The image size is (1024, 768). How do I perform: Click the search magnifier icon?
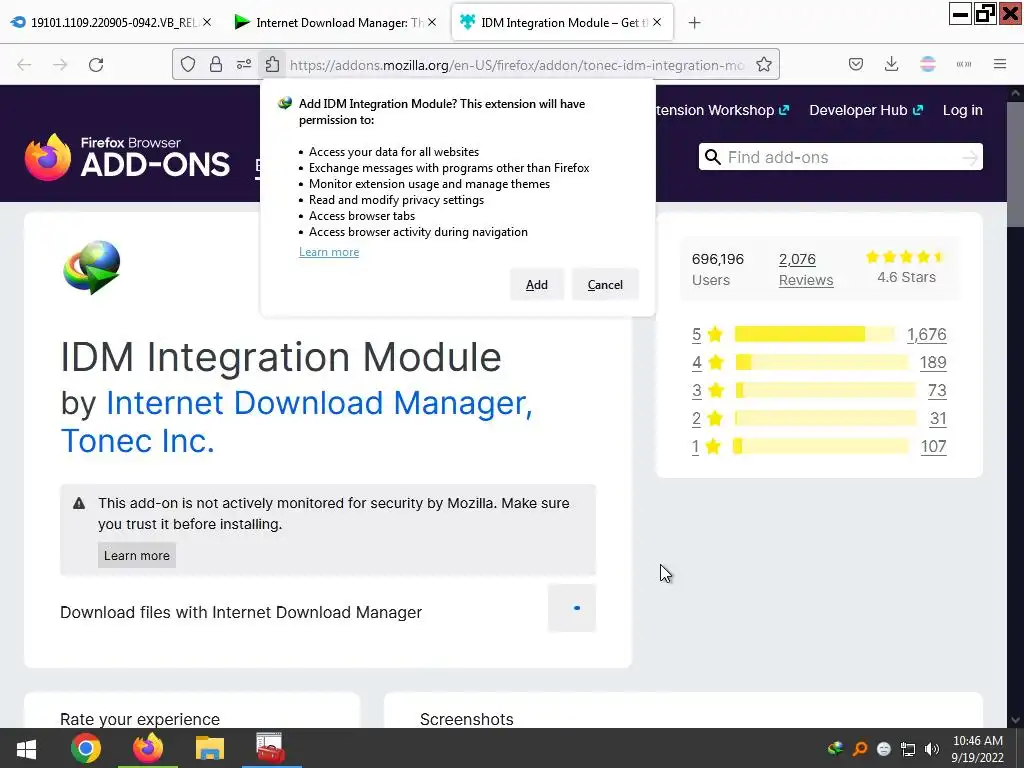(x=712, y=157)
